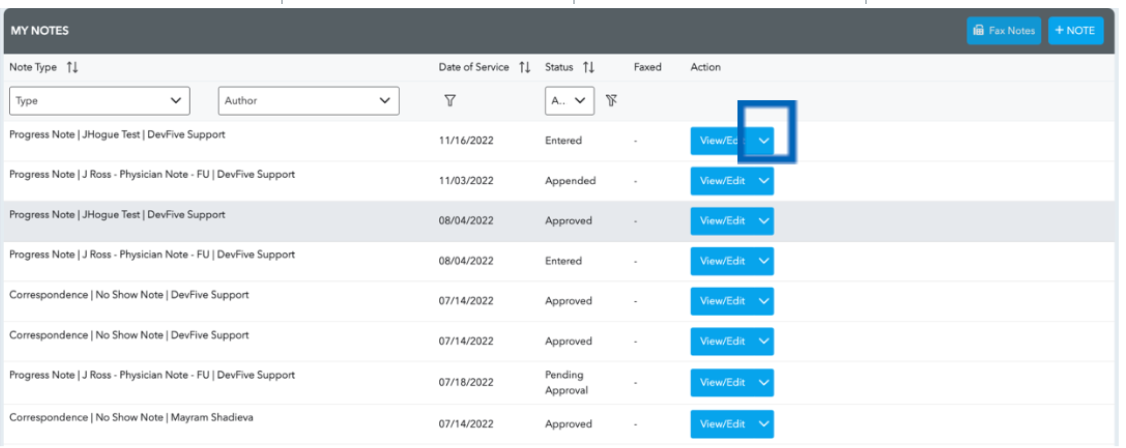Open the Status filter dropdown
The width and height of the screenshot is (1126, 448).
[x=569, y=101]
